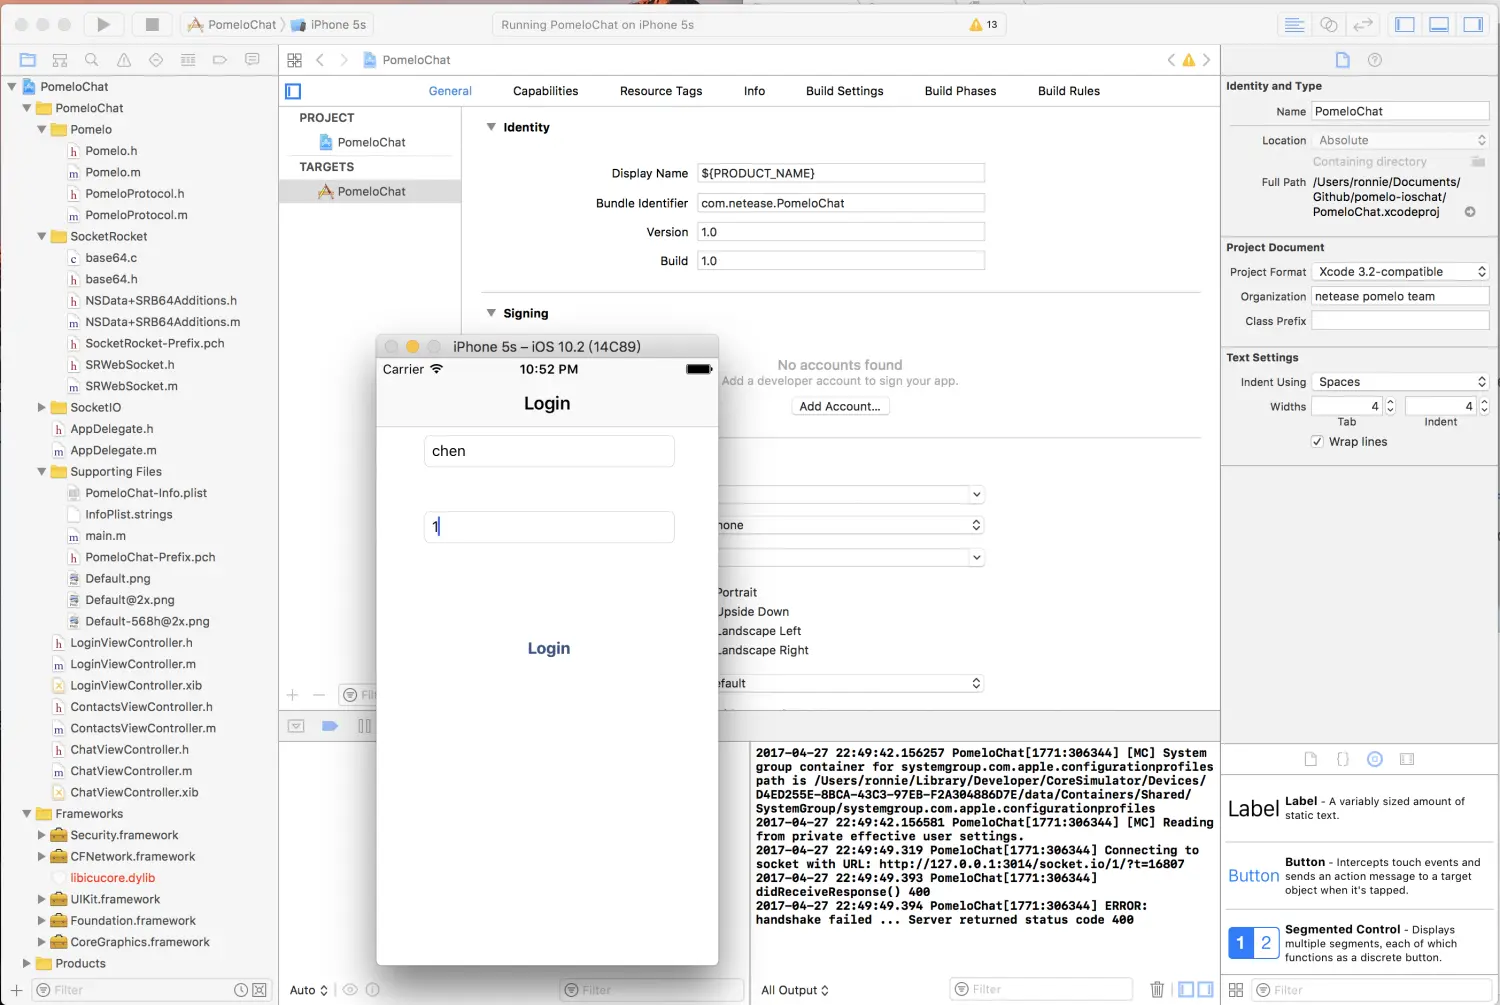Collapse the Frameworks group
Screen dimensions: 1500x1005
27,813
